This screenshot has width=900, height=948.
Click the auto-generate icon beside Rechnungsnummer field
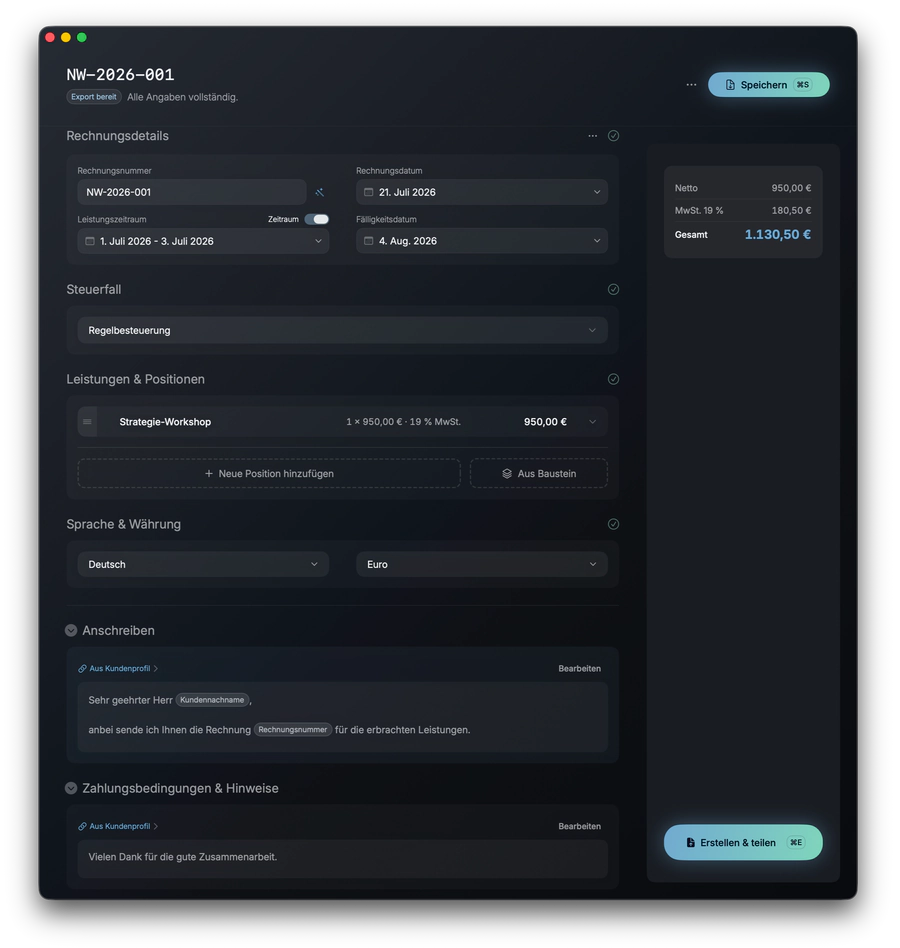[319, 192]
